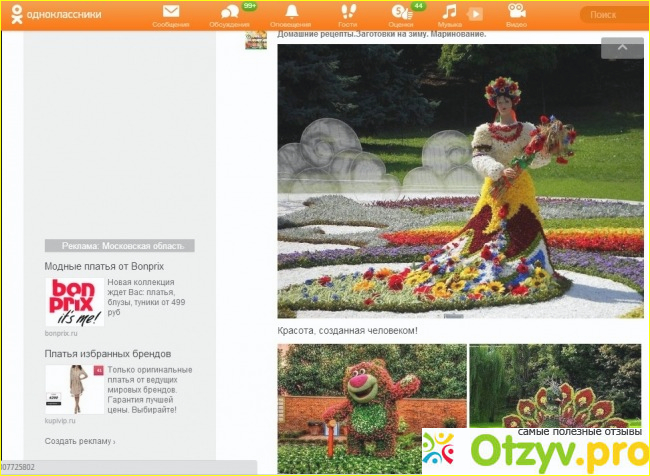Open the flower woman sculpture photo
The height and width of the screenshot is (476, 650).
[x=460, y=181]
